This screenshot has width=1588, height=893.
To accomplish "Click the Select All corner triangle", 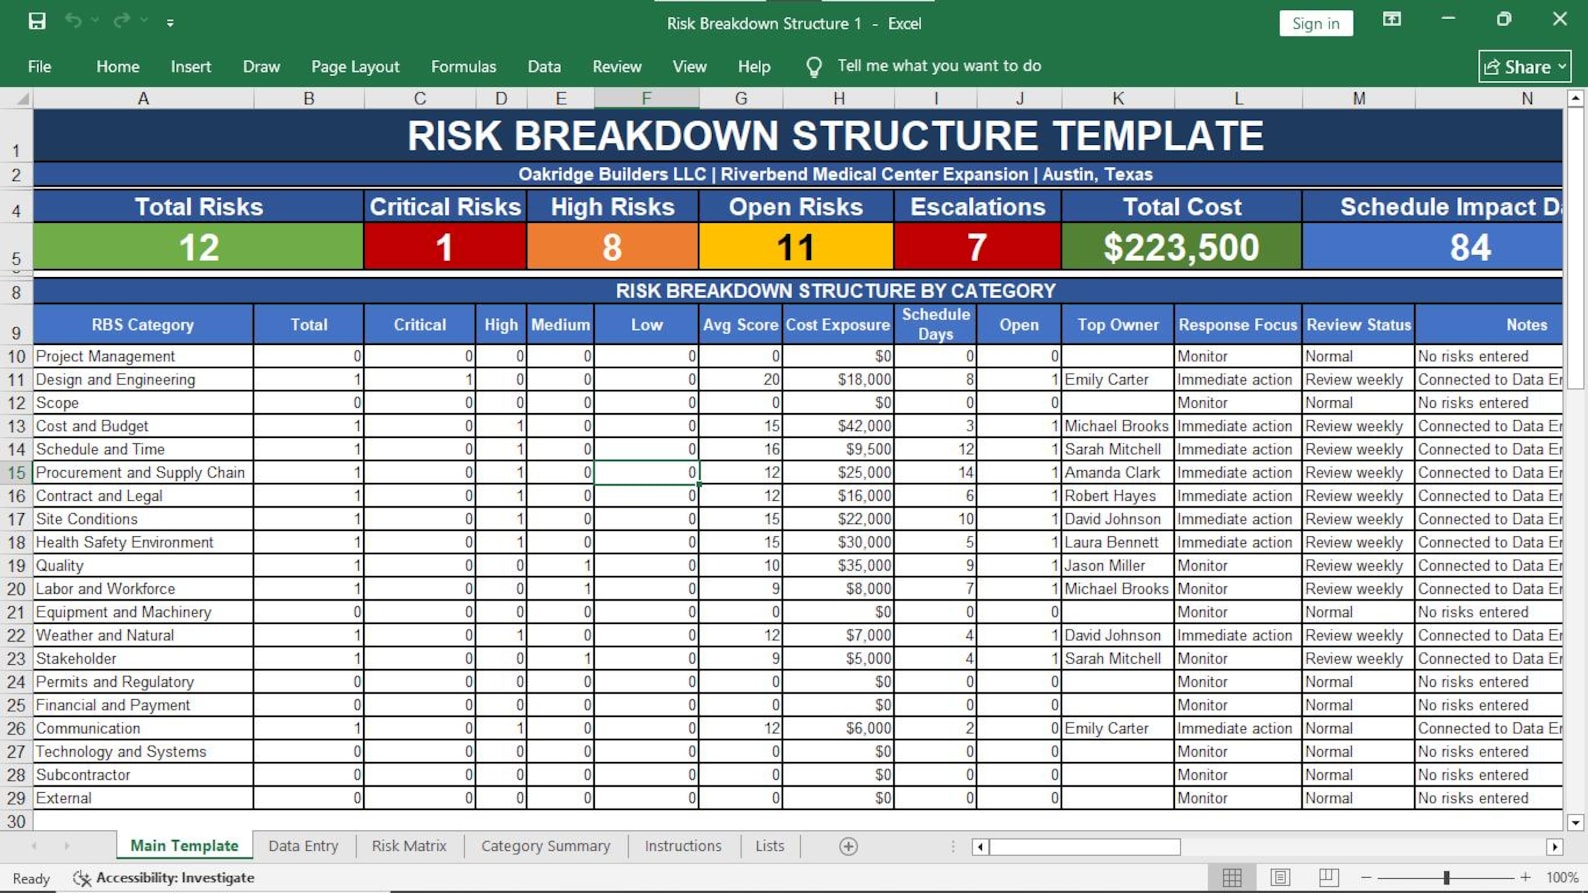I will coord(18,98).
